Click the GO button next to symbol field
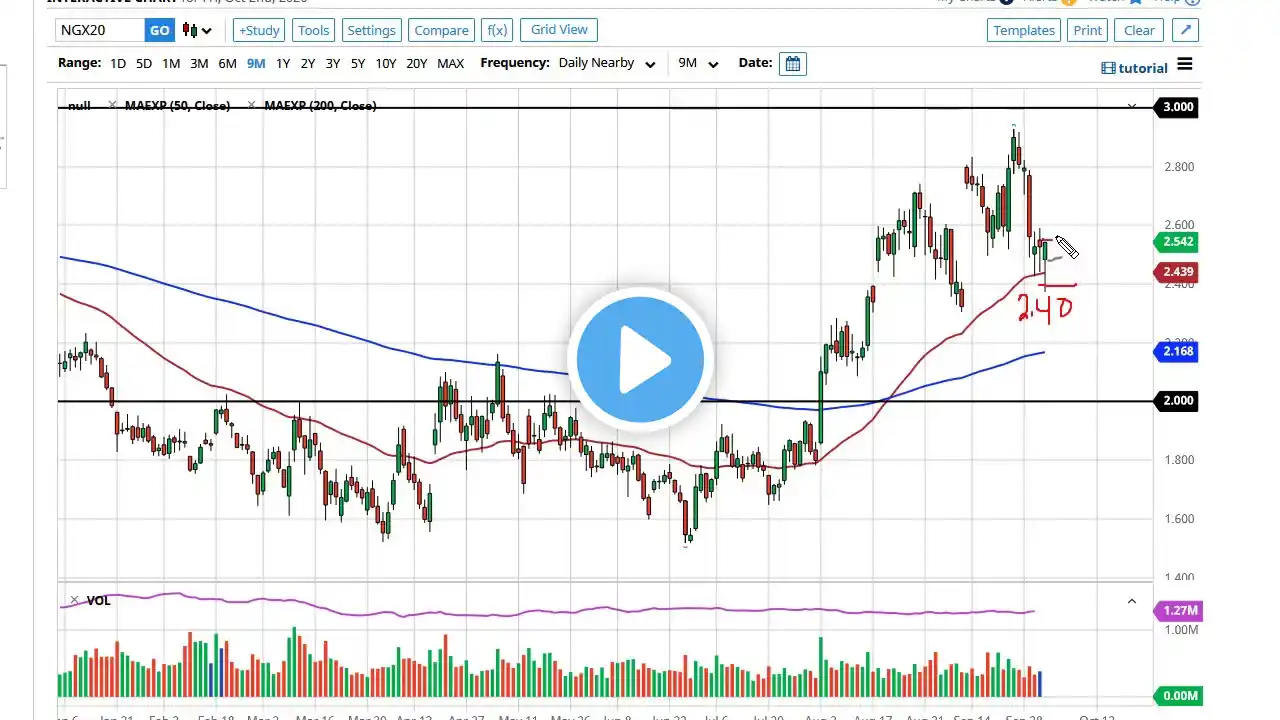 160,30
